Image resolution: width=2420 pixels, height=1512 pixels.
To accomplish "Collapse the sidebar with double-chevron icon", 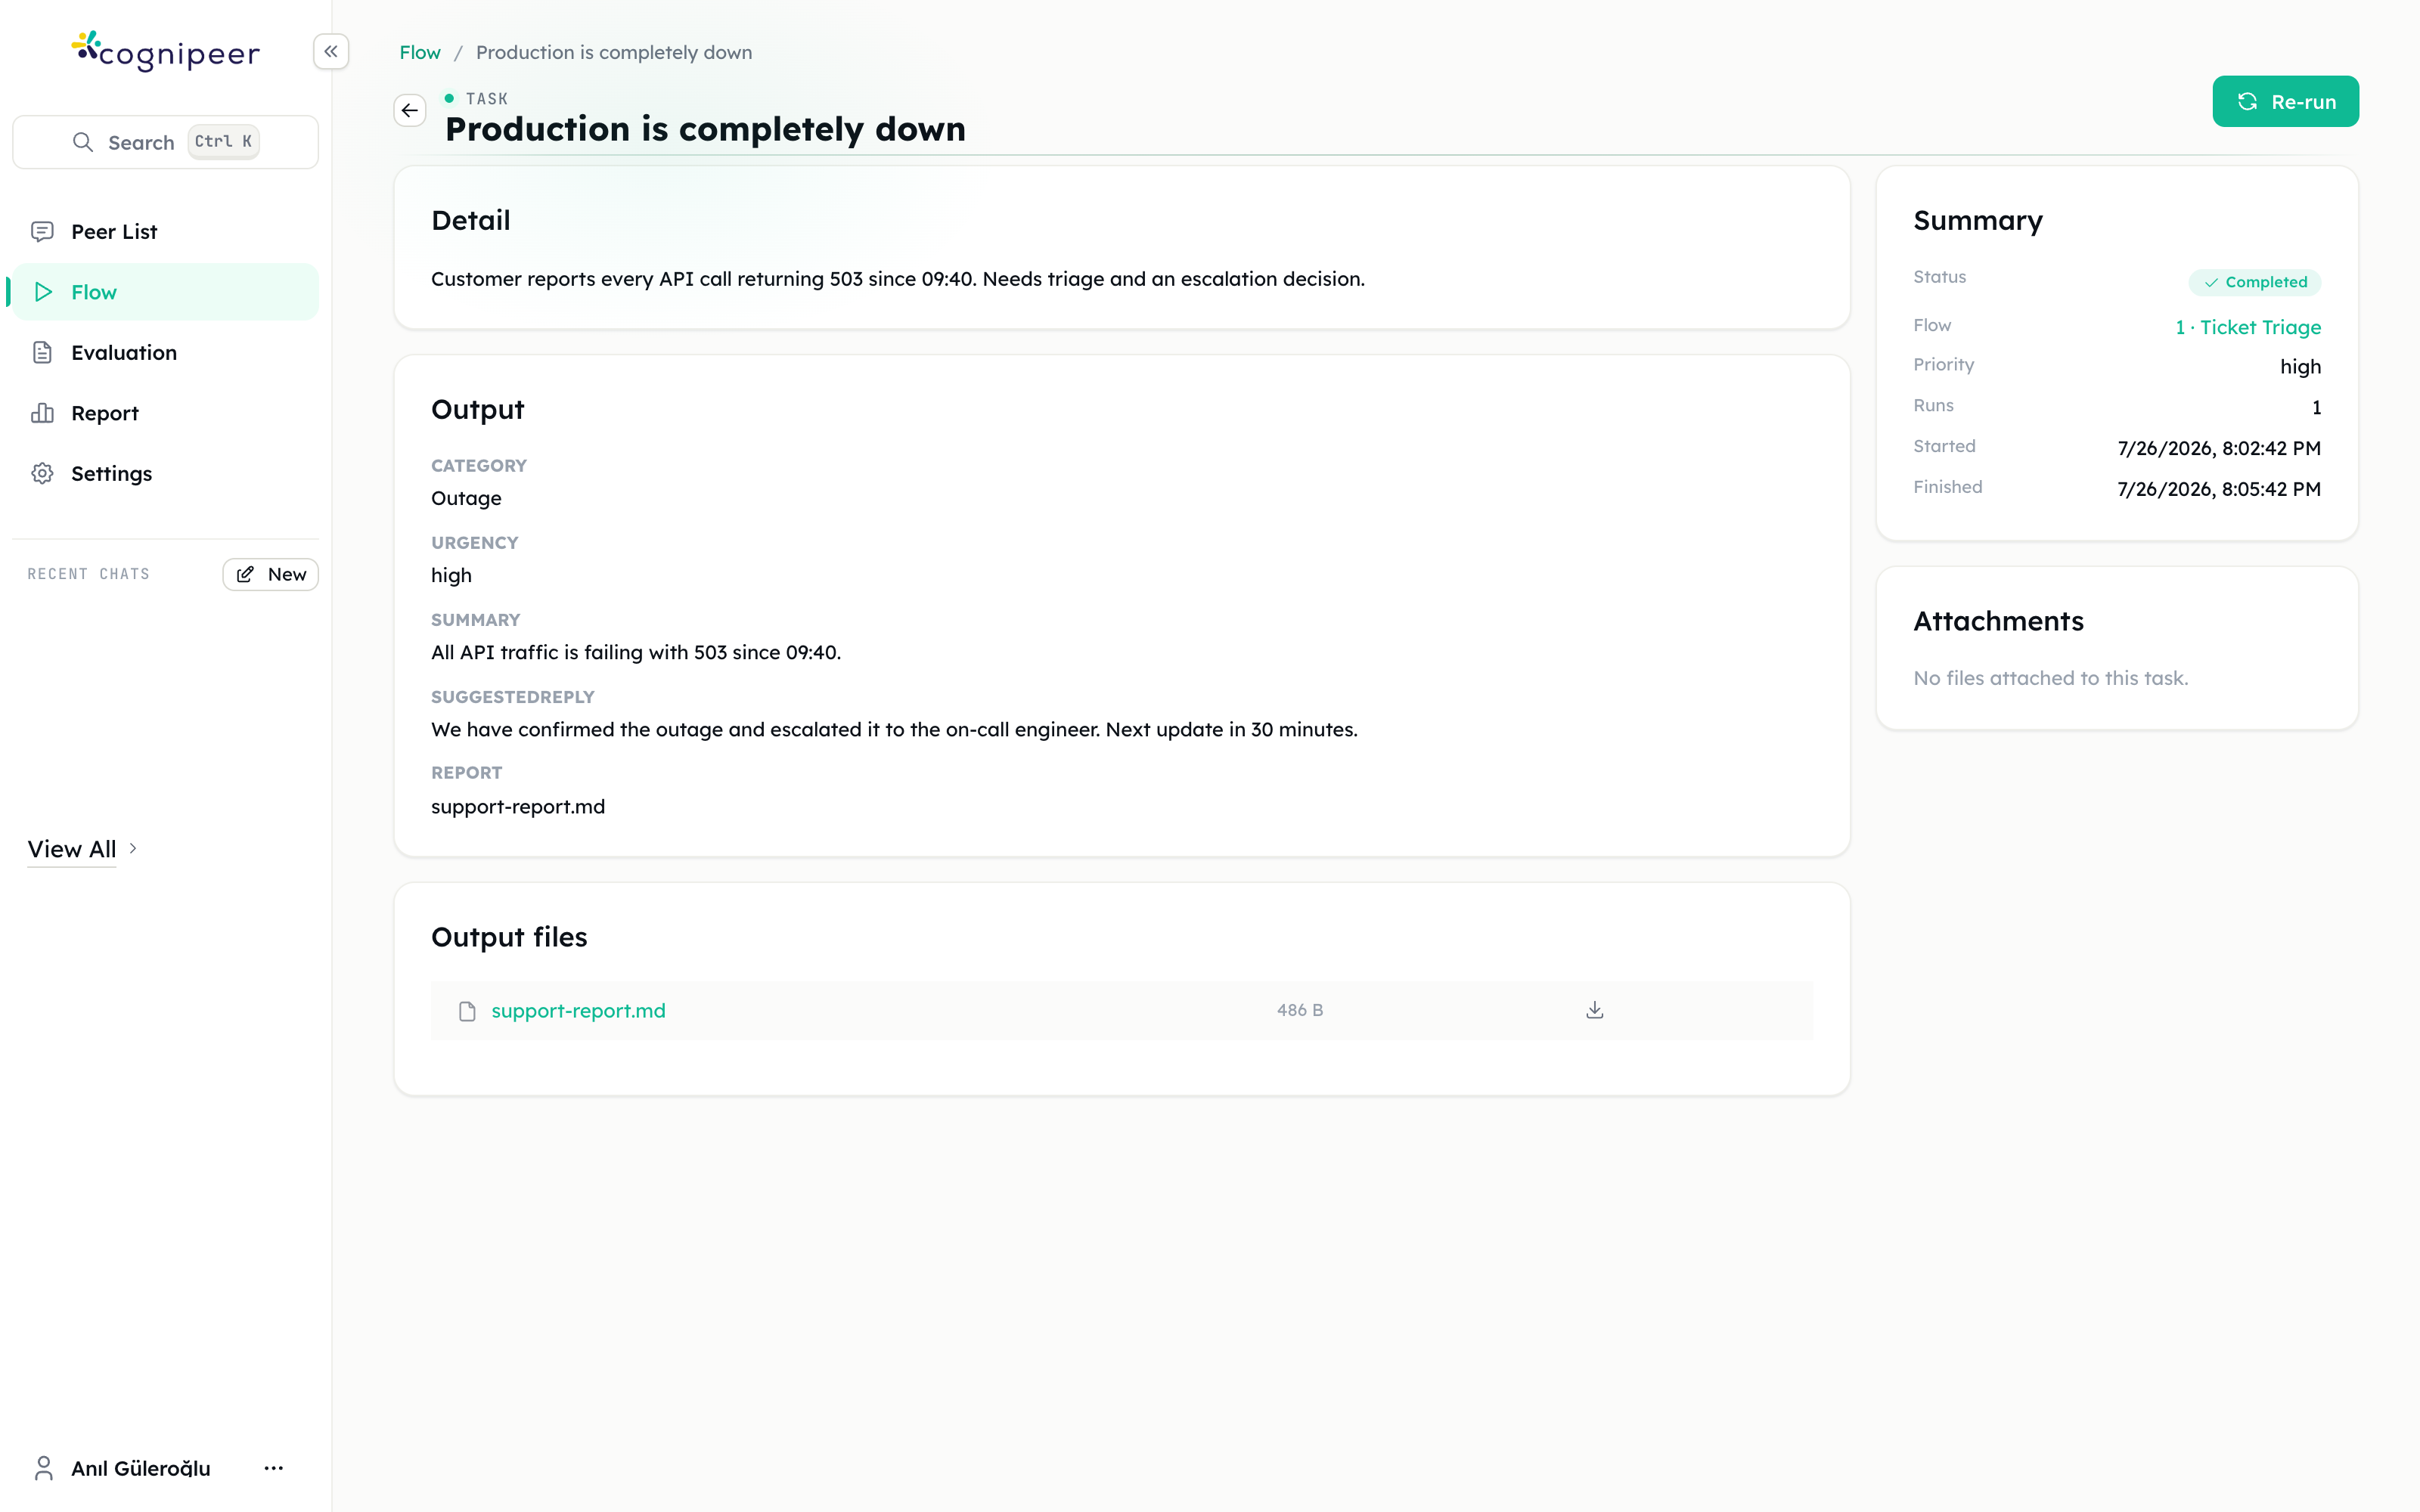I will (331, 51).
